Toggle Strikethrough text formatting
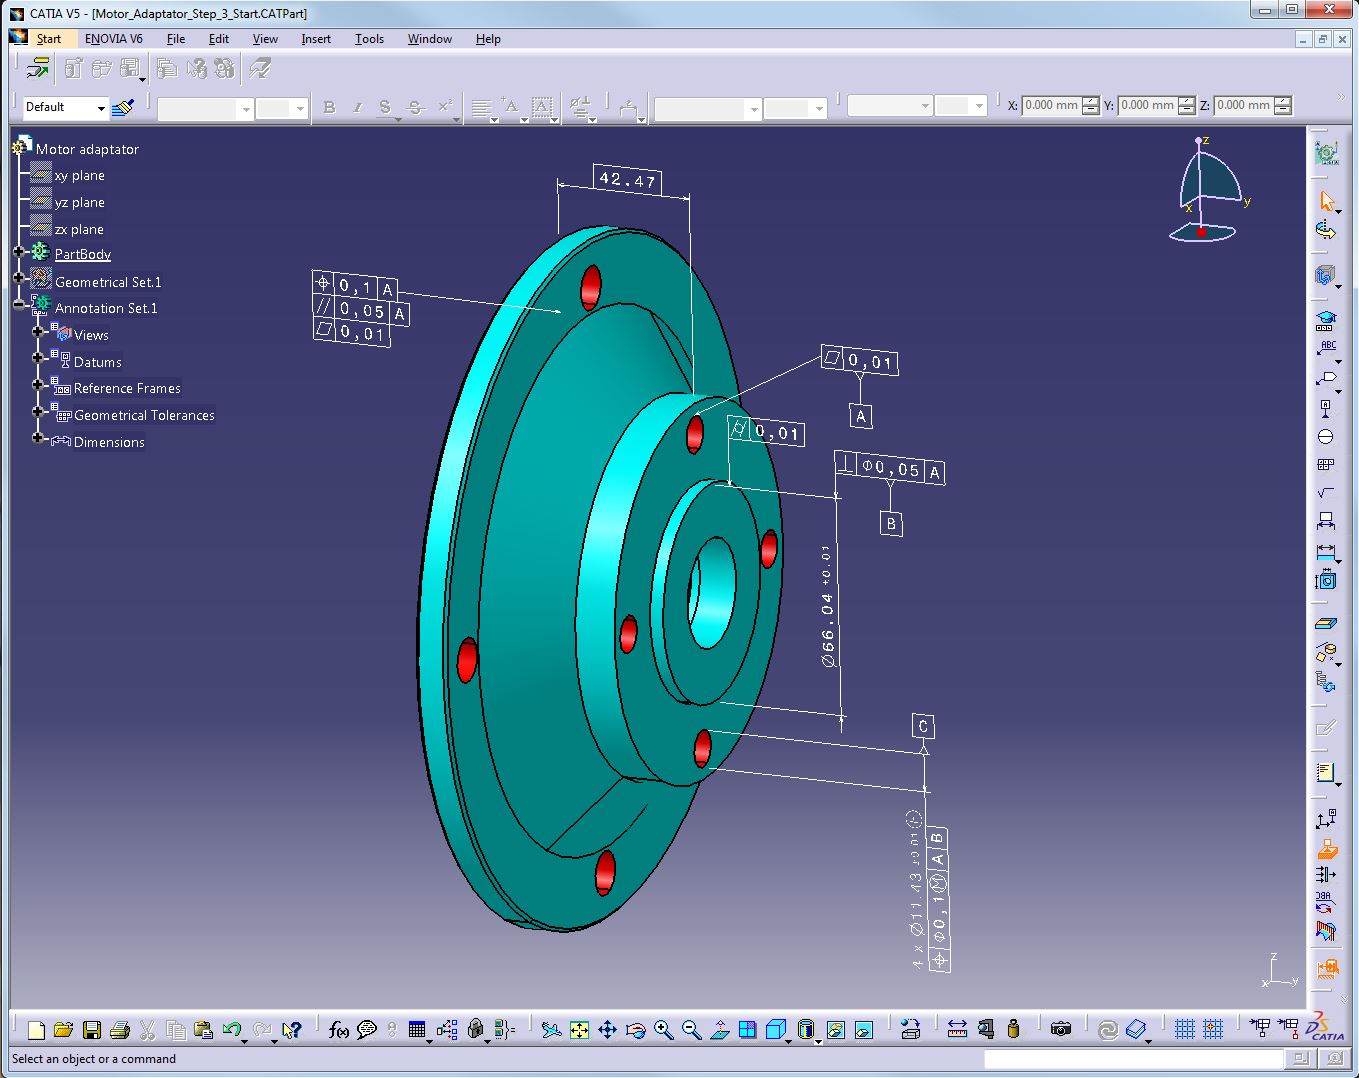Image resolution: width=1359 pixels, height=1078 pixels. pos(416,107)
